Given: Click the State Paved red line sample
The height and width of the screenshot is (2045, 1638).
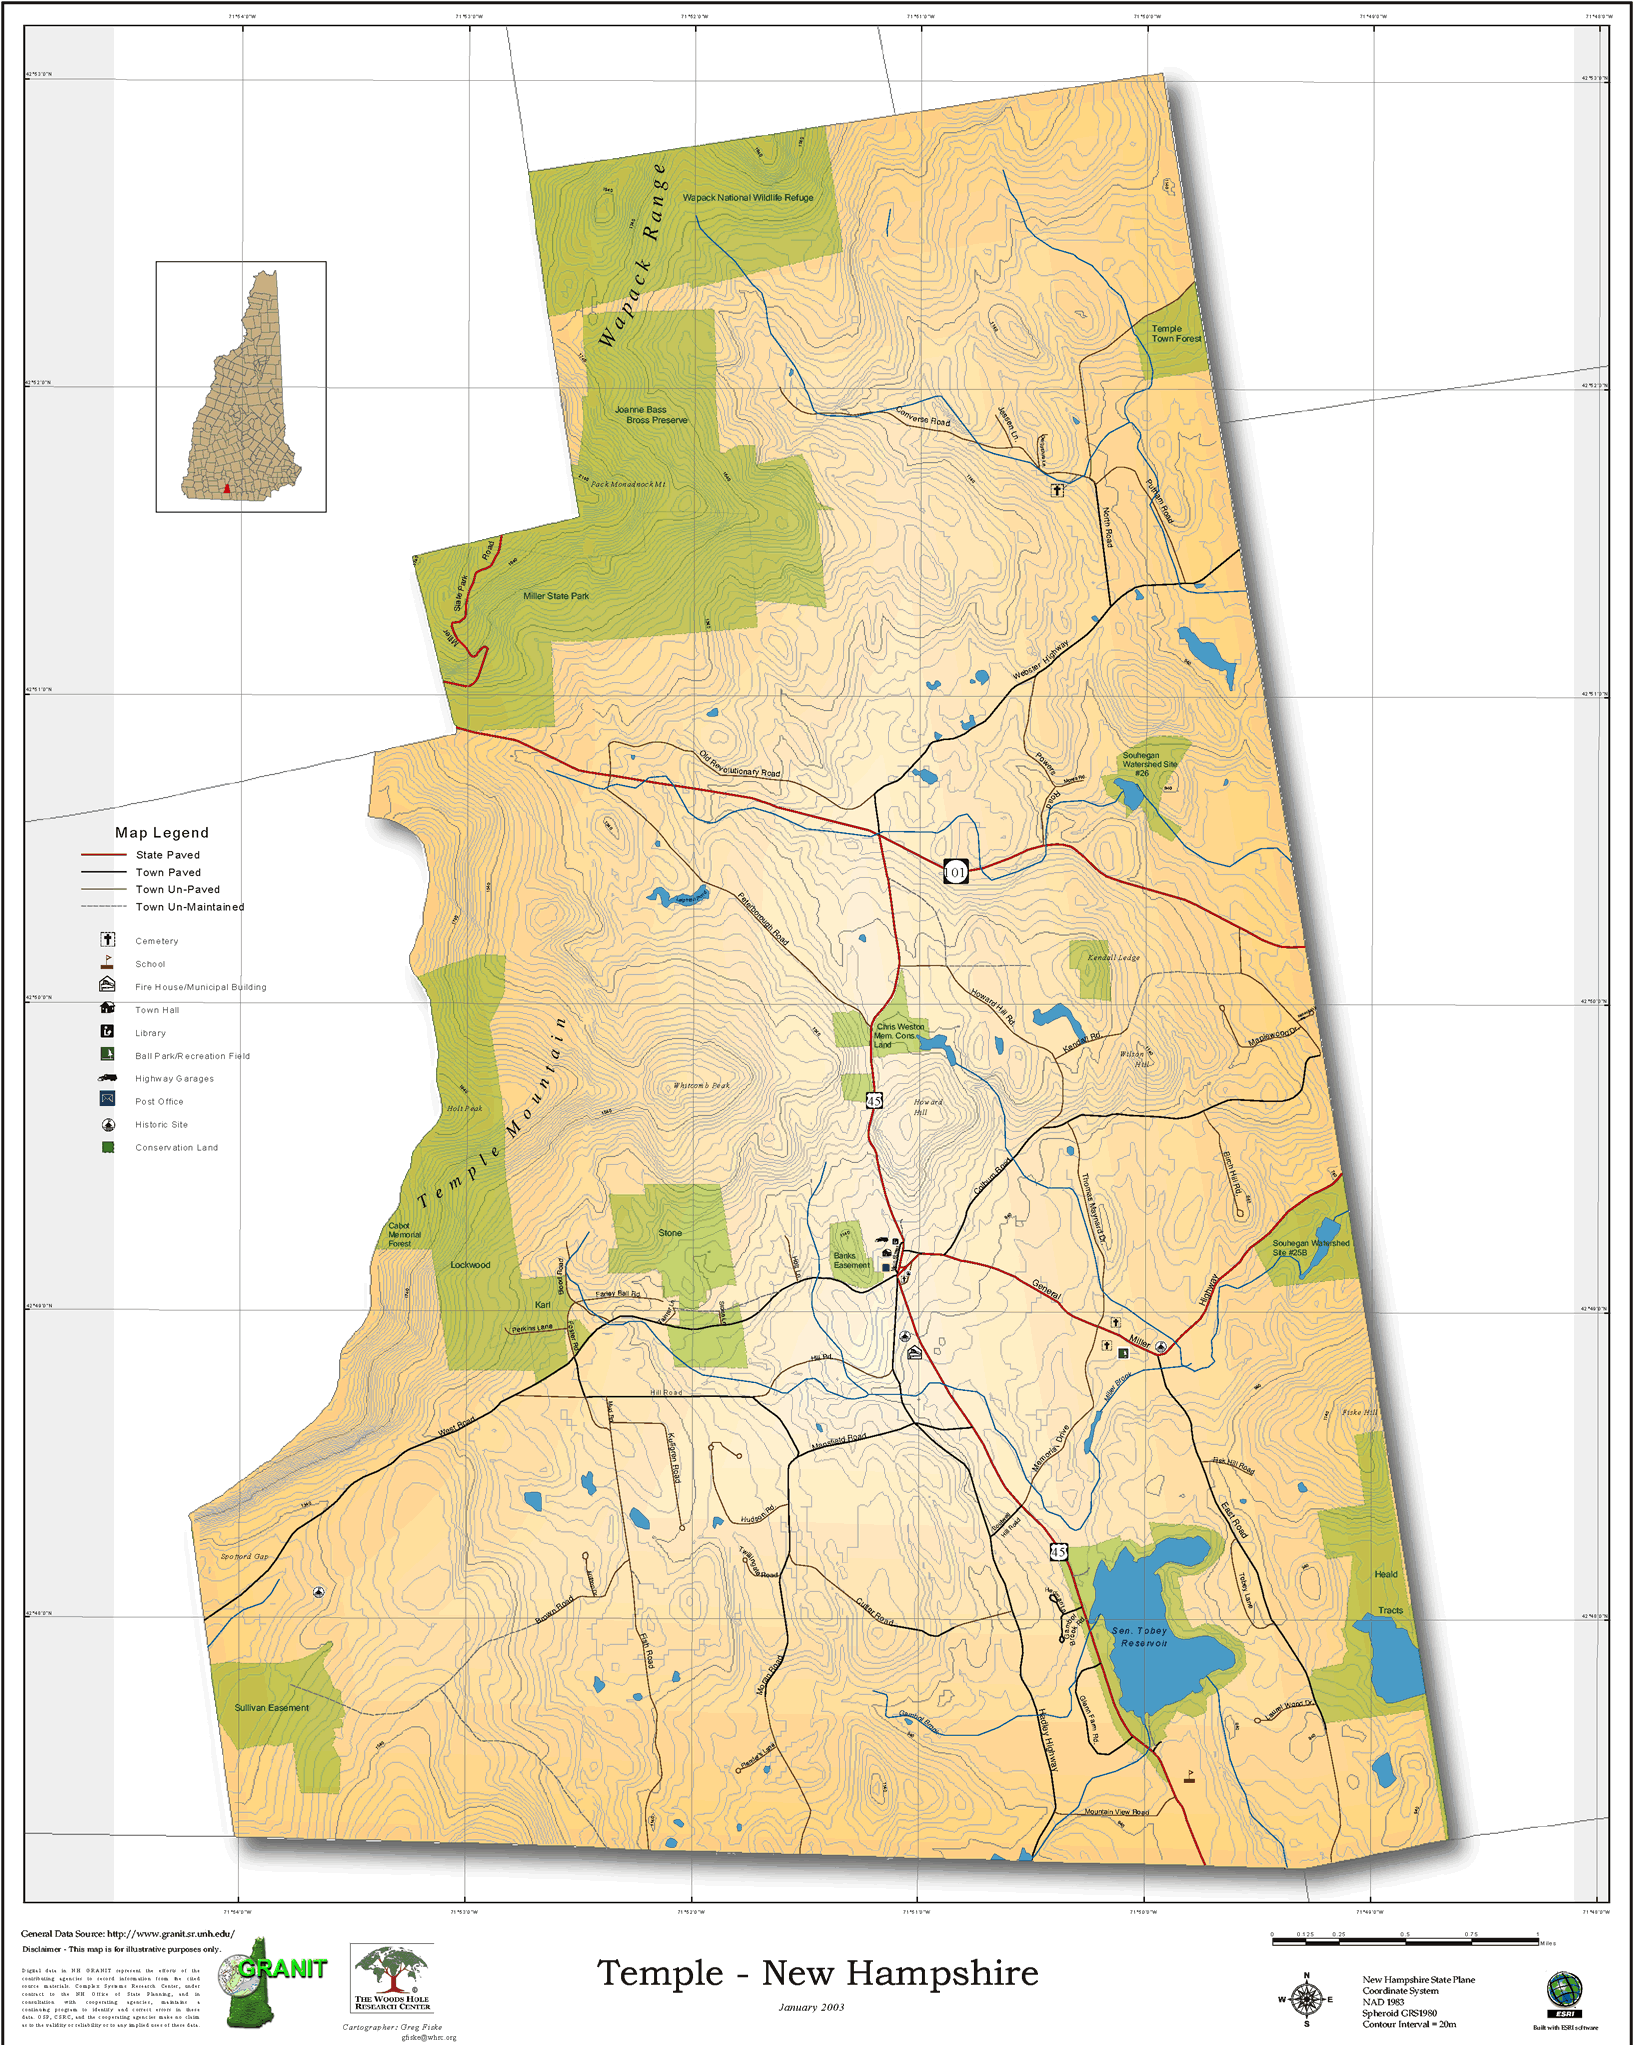Looking at the screenshot, I should pos(104,855).
